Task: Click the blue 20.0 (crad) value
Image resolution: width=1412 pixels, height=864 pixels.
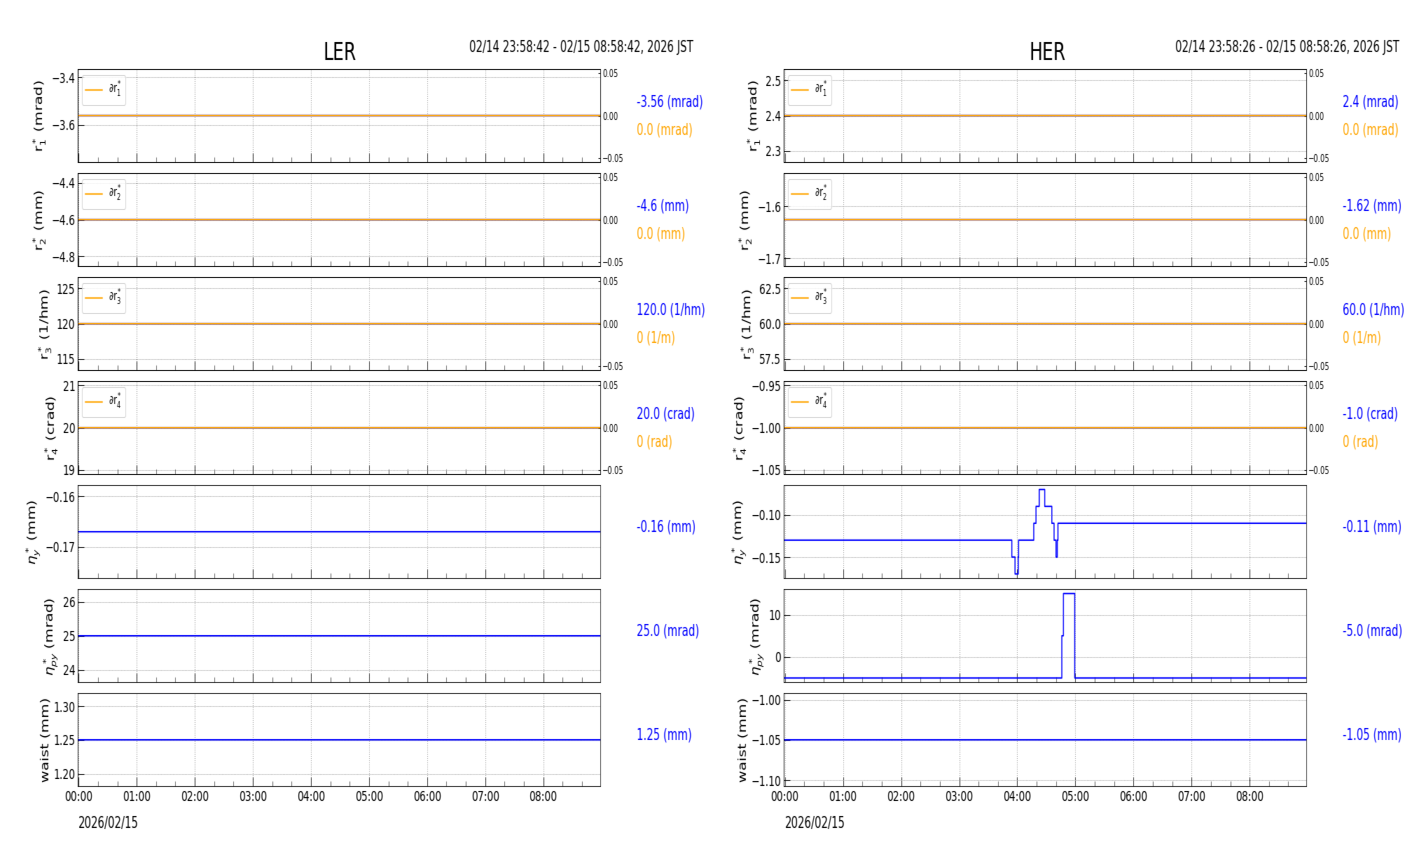Action: [x=665, y=414]
